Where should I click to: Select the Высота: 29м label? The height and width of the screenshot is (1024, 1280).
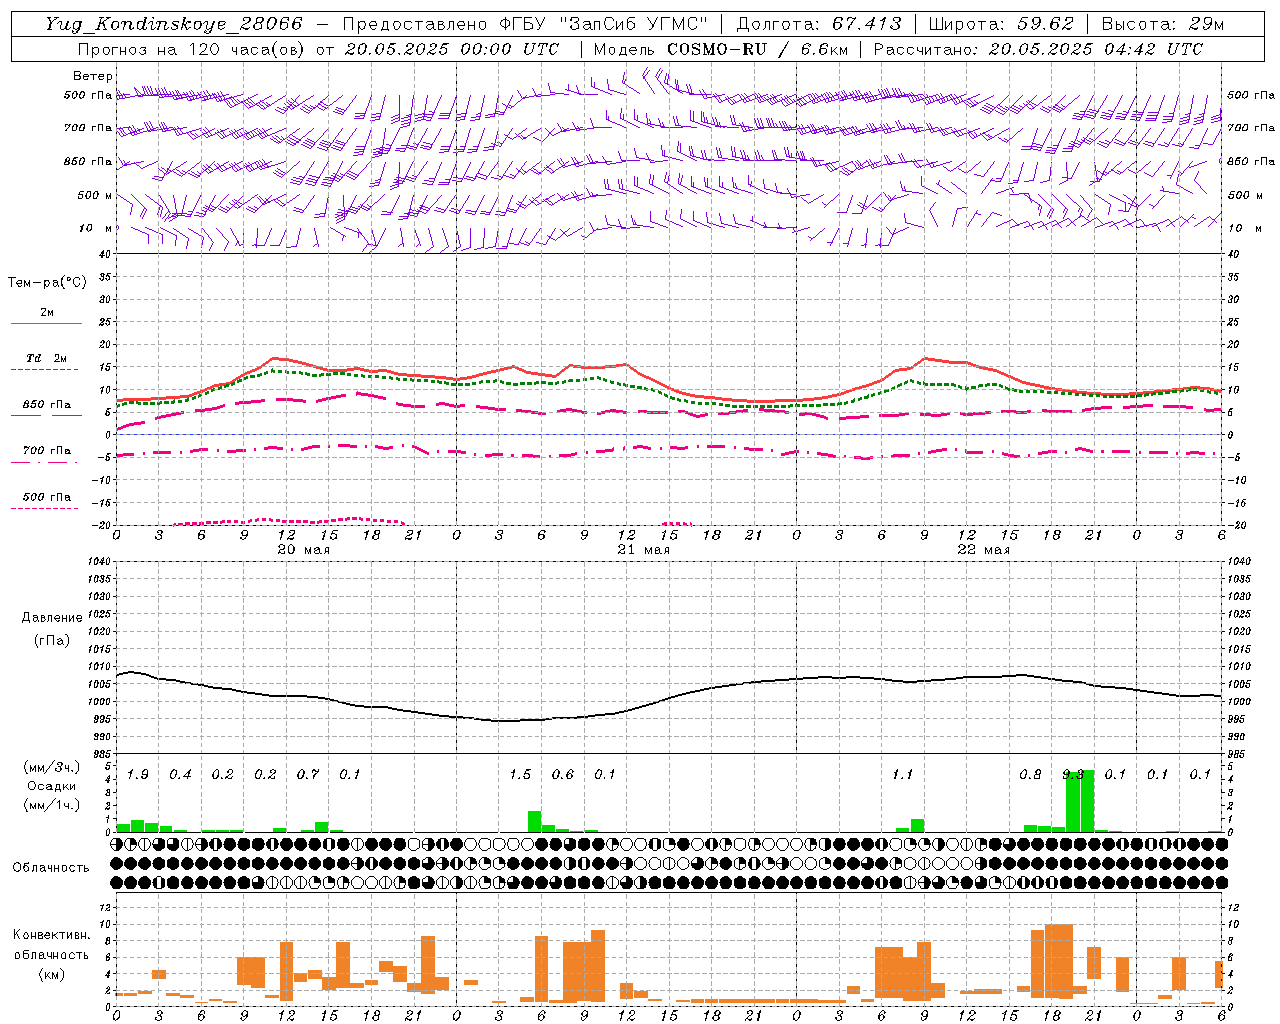click(x=1162, y=24)
